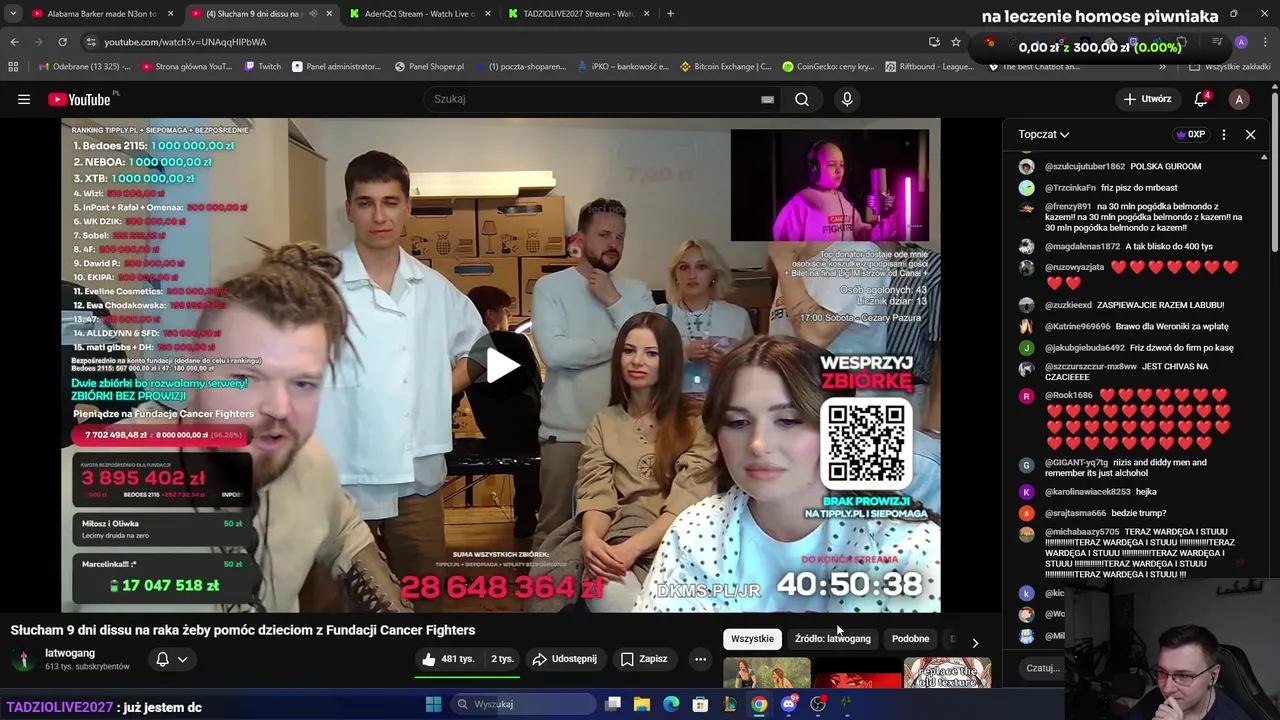1280x720 pixels.
Task: Close the live chat panel
Action: pyautogui.click(x=1250, y=134)
